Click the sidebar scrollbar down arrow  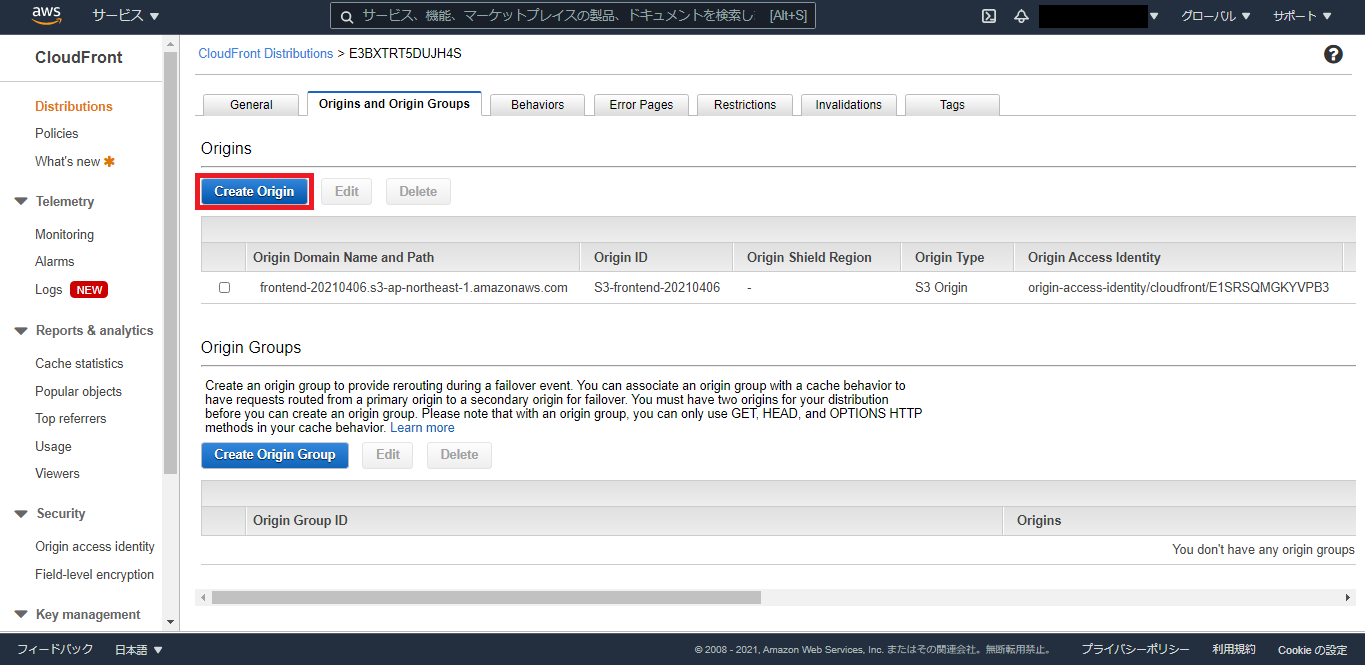170,622
